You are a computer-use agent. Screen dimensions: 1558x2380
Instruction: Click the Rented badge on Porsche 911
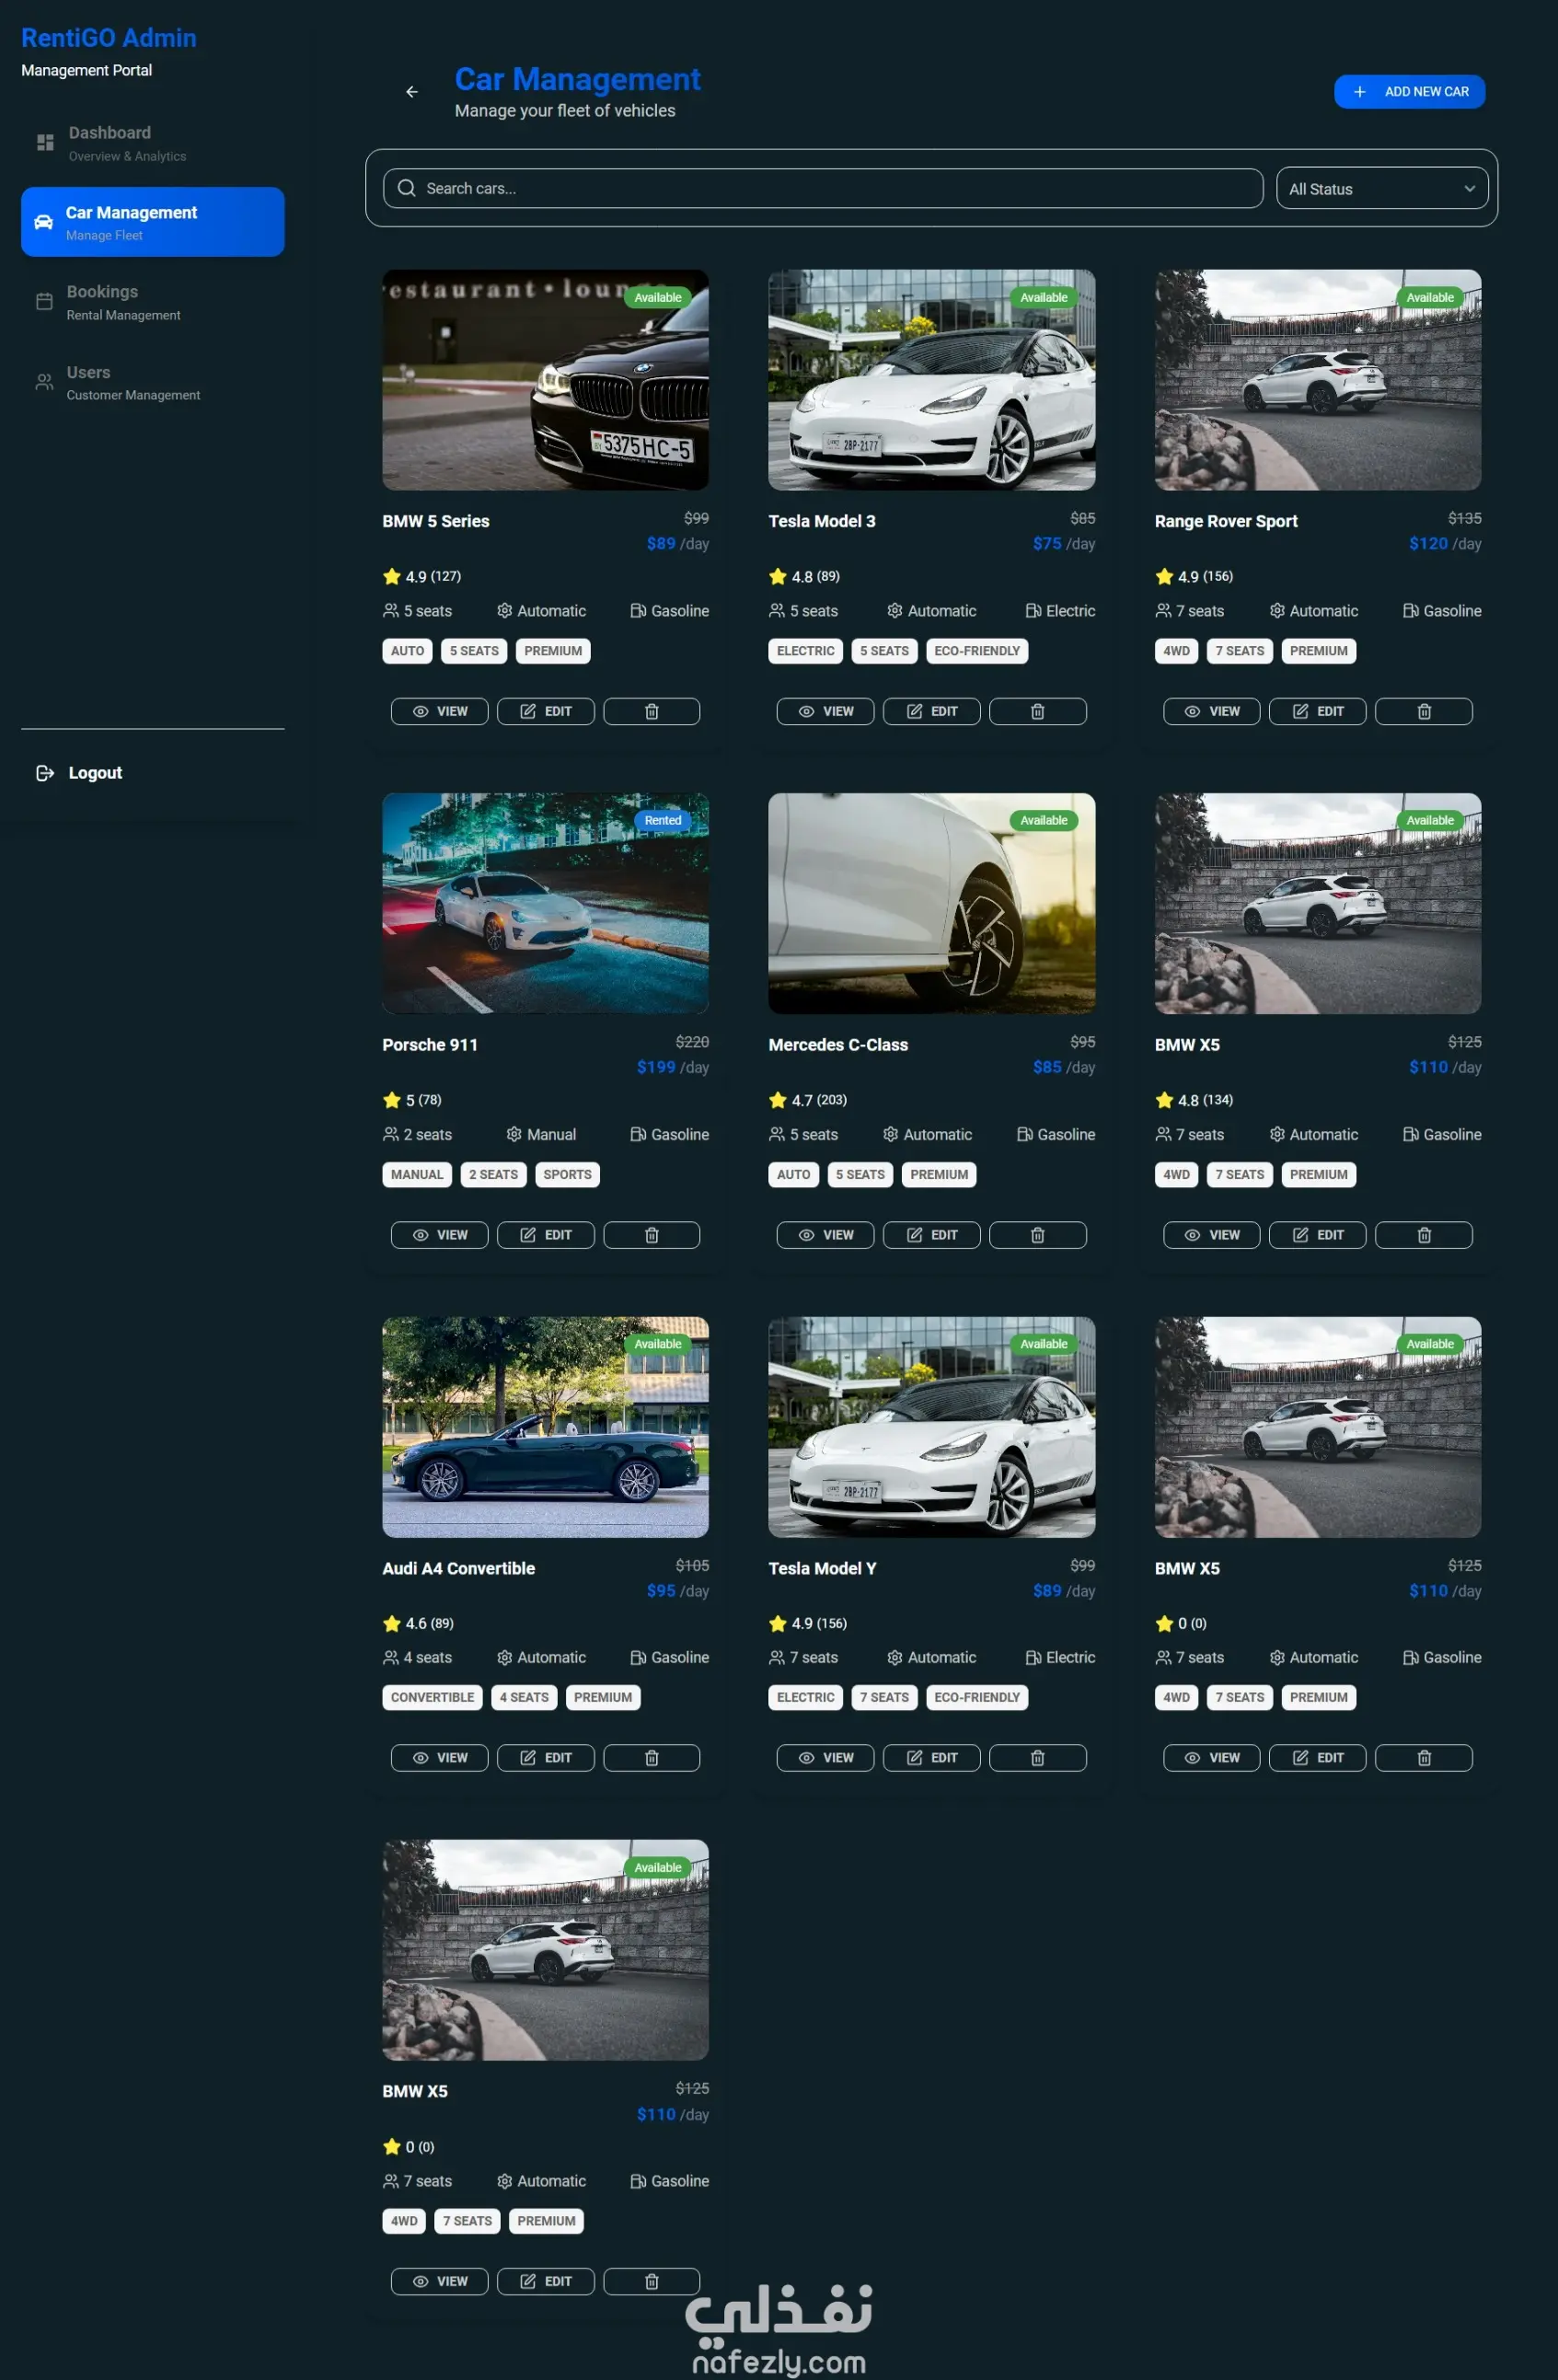pos(663,821)
